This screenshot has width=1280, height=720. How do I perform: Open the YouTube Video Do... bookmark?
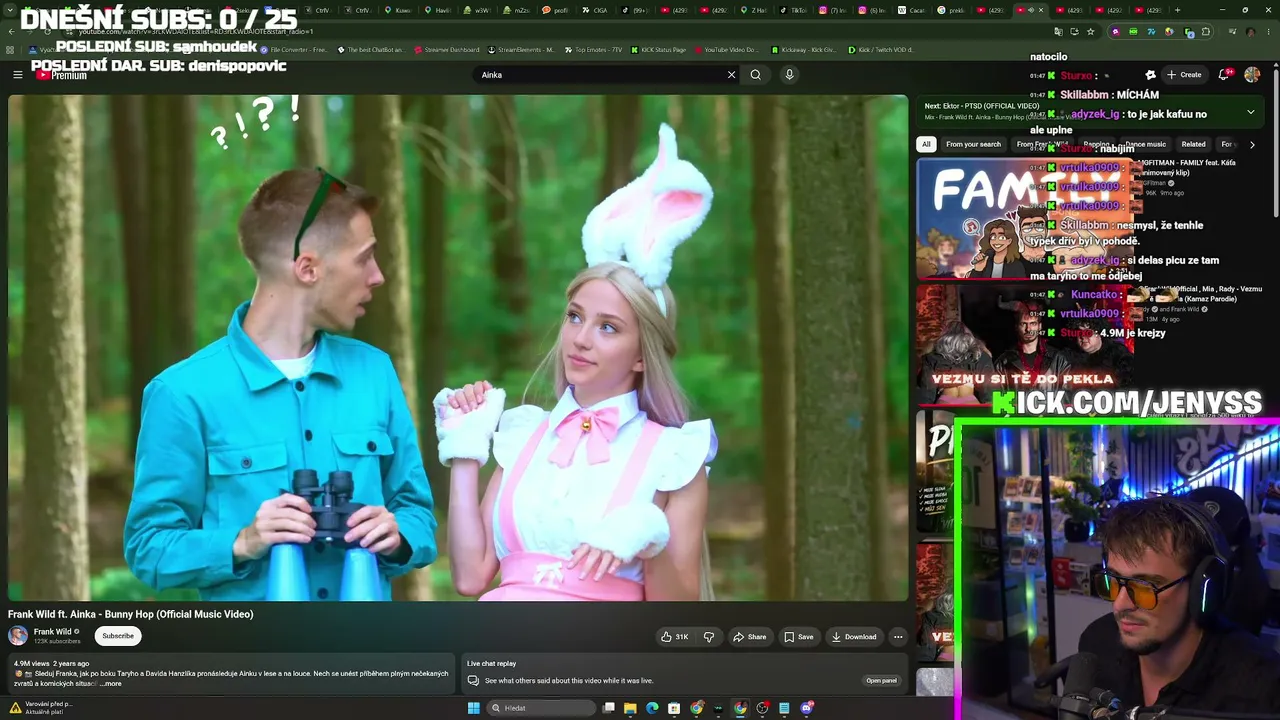click(726, 49)
